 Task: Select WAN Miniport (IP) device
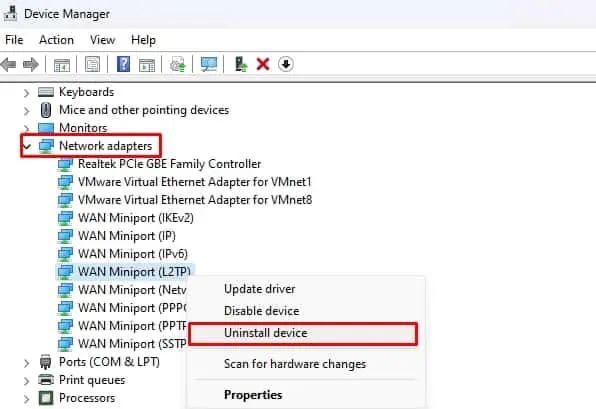127,236
